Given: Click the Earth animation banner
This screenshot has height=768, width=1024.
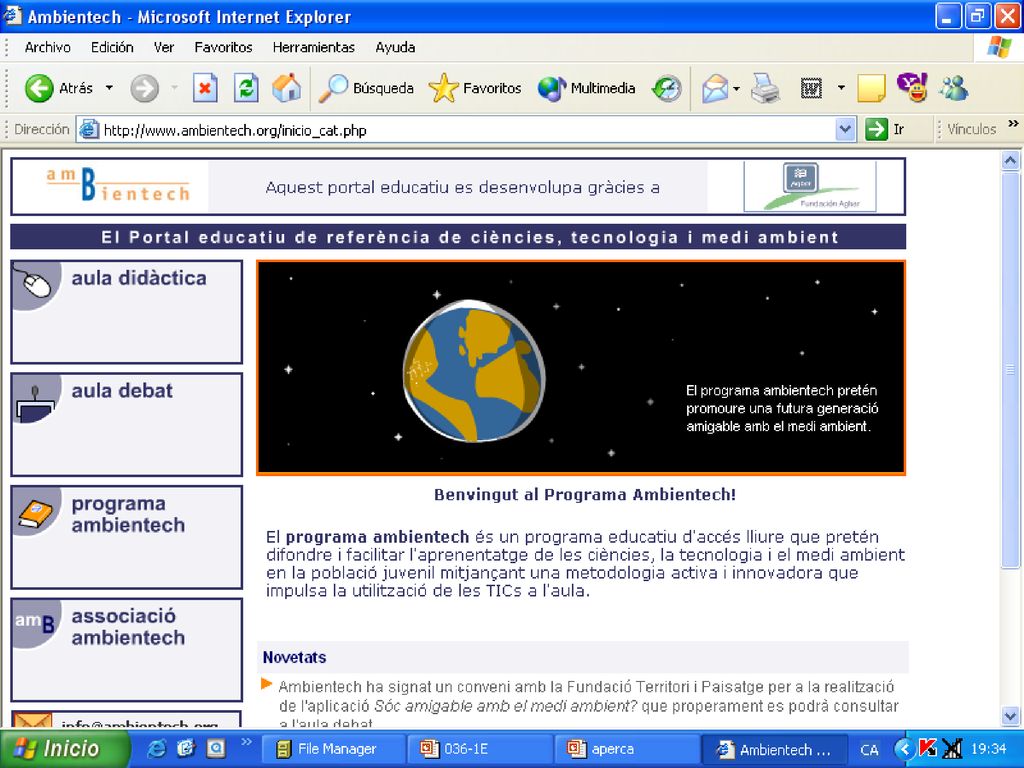Looking at the screenshot, I should (581, 368).
